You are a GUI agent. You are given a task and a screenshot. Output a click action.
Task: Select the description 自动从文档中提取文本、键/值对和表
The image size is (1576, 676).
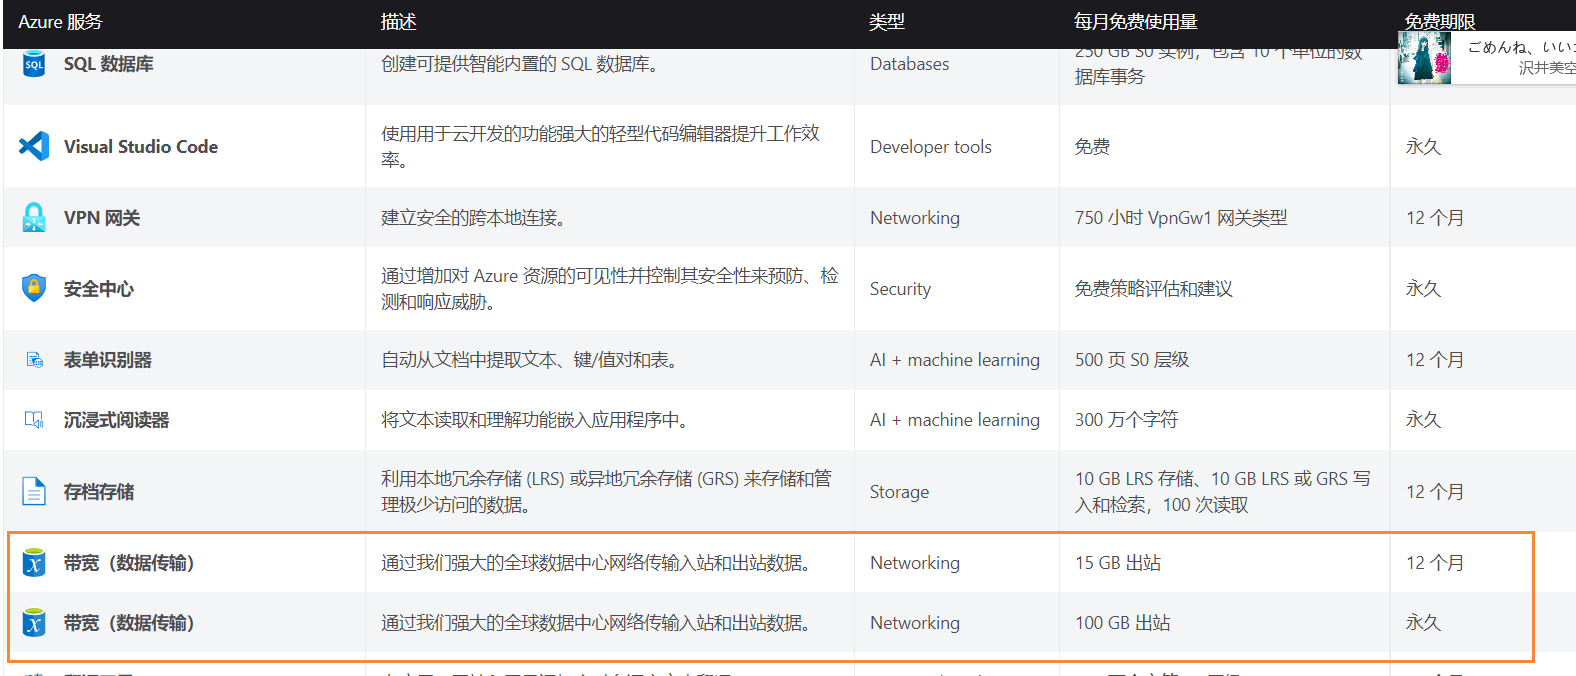[530, 360]
